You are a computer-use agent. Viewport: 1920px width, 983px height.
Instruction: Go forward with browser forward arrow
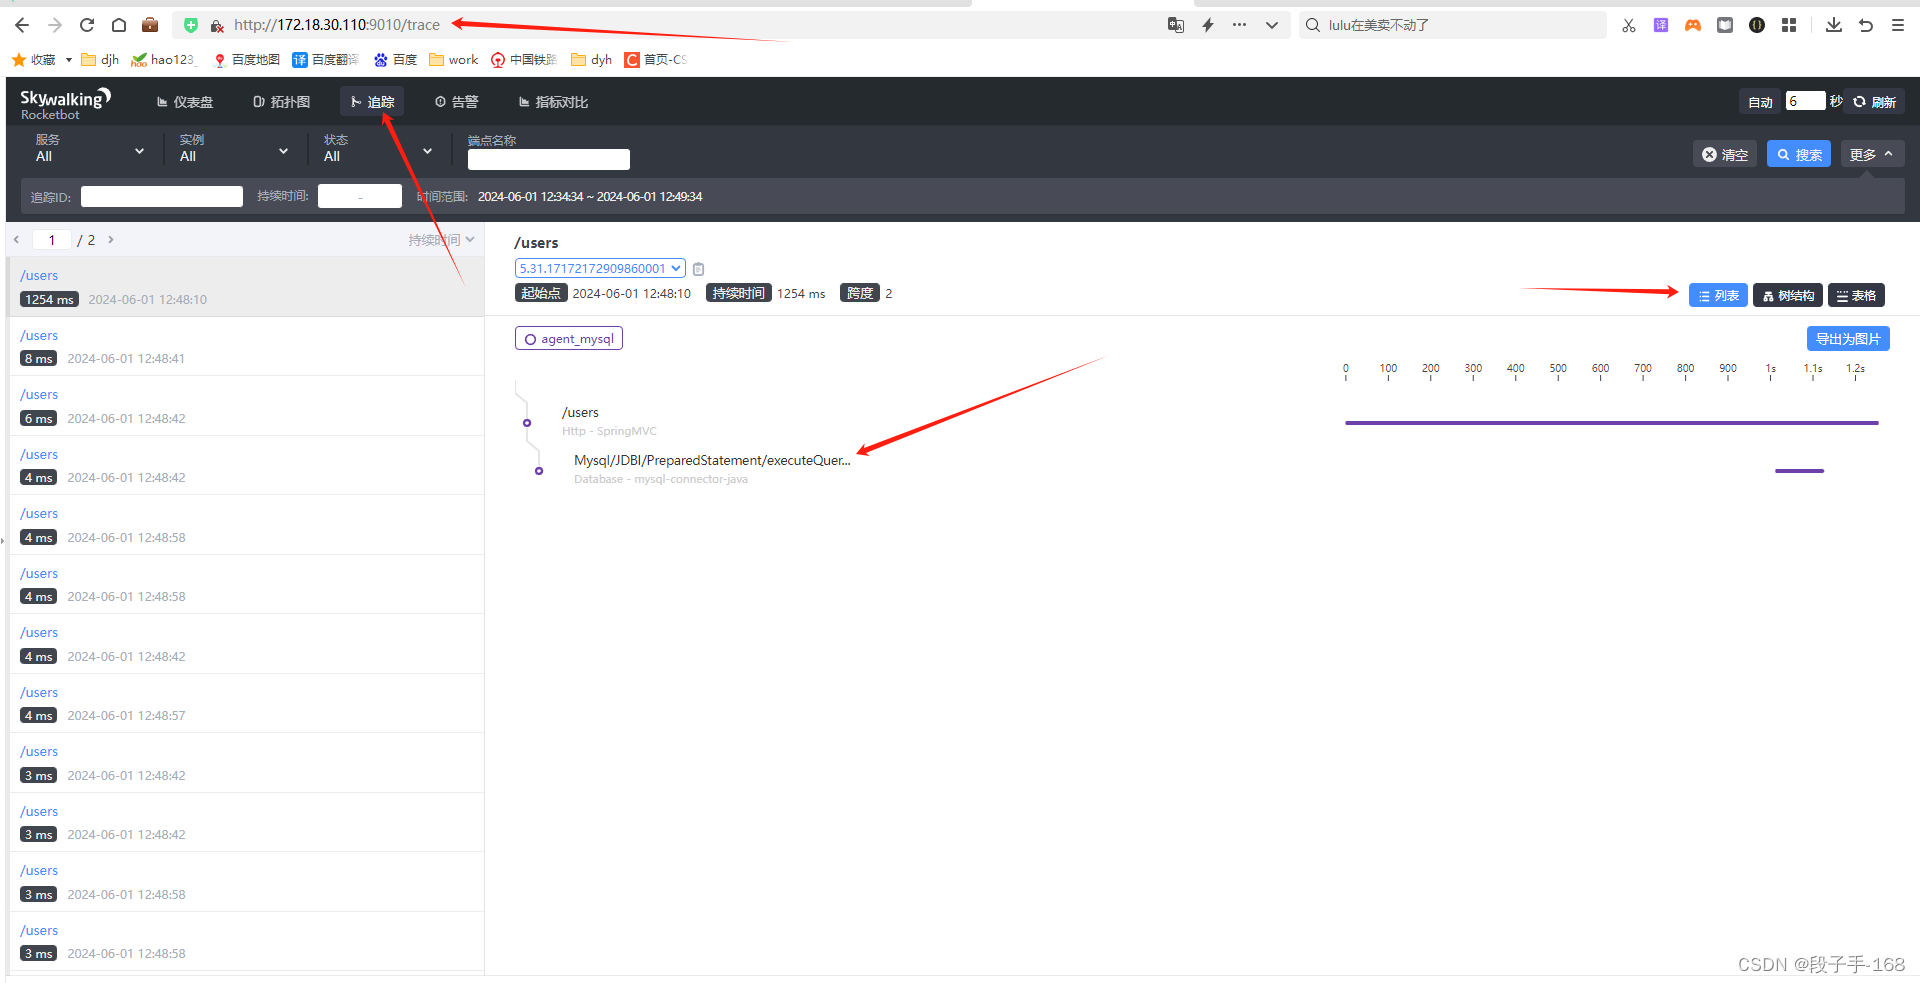click(x=55, y=25)
